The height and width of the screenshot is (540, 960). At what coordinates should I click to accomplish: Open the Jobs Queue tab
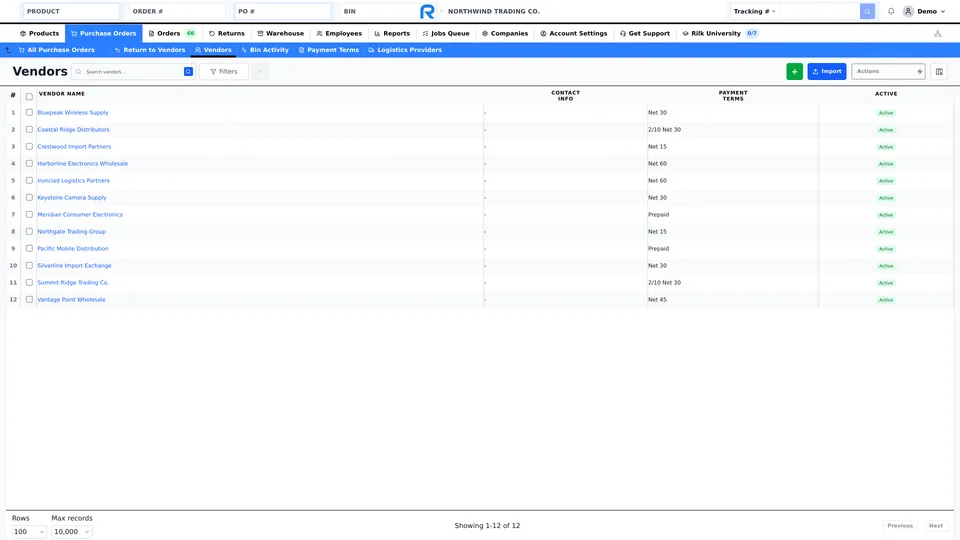(x=446, y=34)
